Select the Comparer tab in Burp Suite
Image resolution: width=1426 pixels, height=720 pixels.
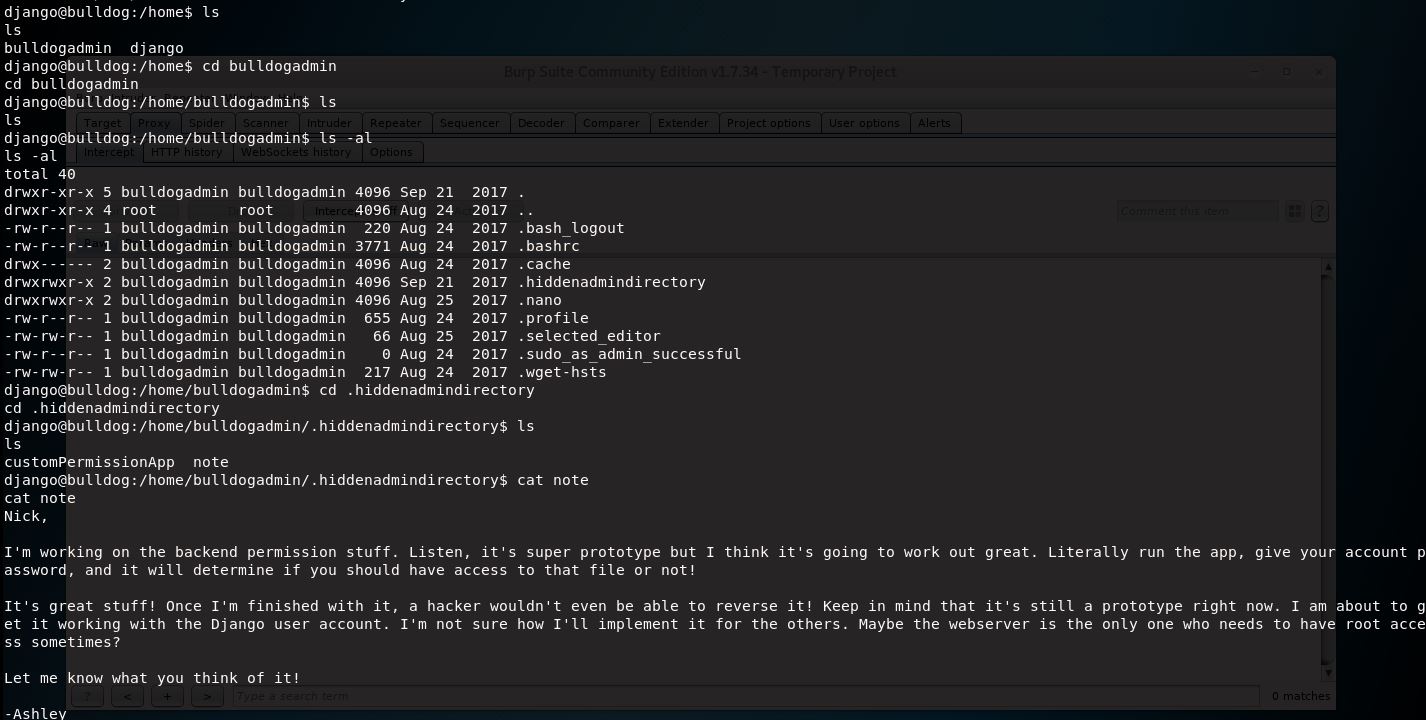tap(611, 123)
